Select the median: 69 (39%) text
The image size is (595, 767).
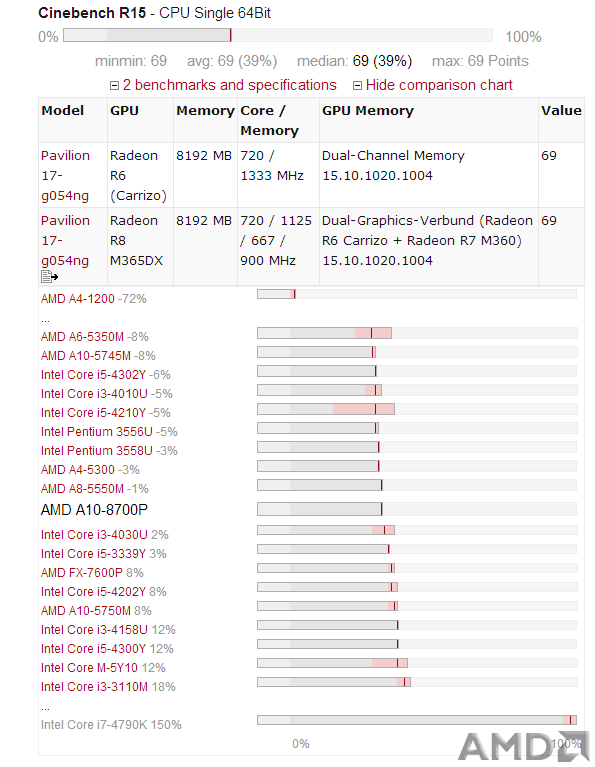tap(354, 61)
